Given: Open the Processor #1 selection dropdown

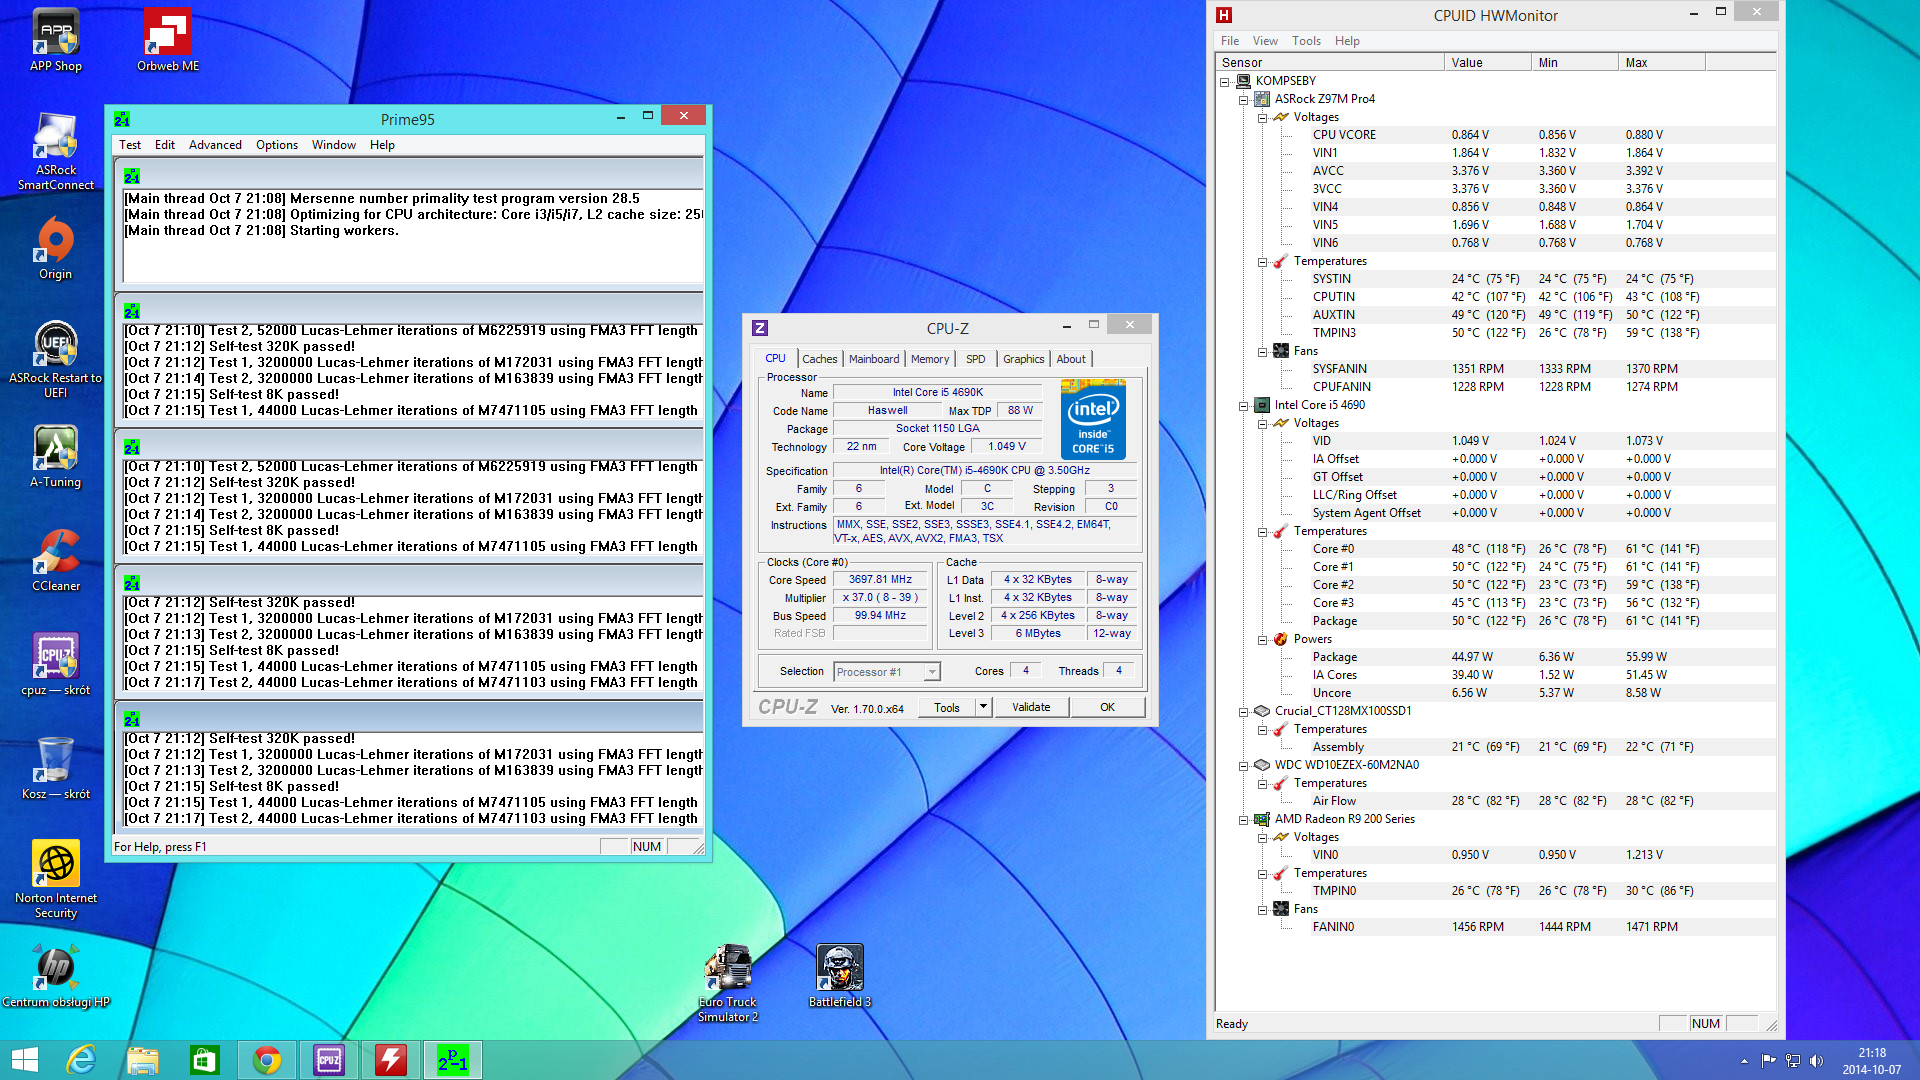Looking at the screenshot, I should (932, 672).
